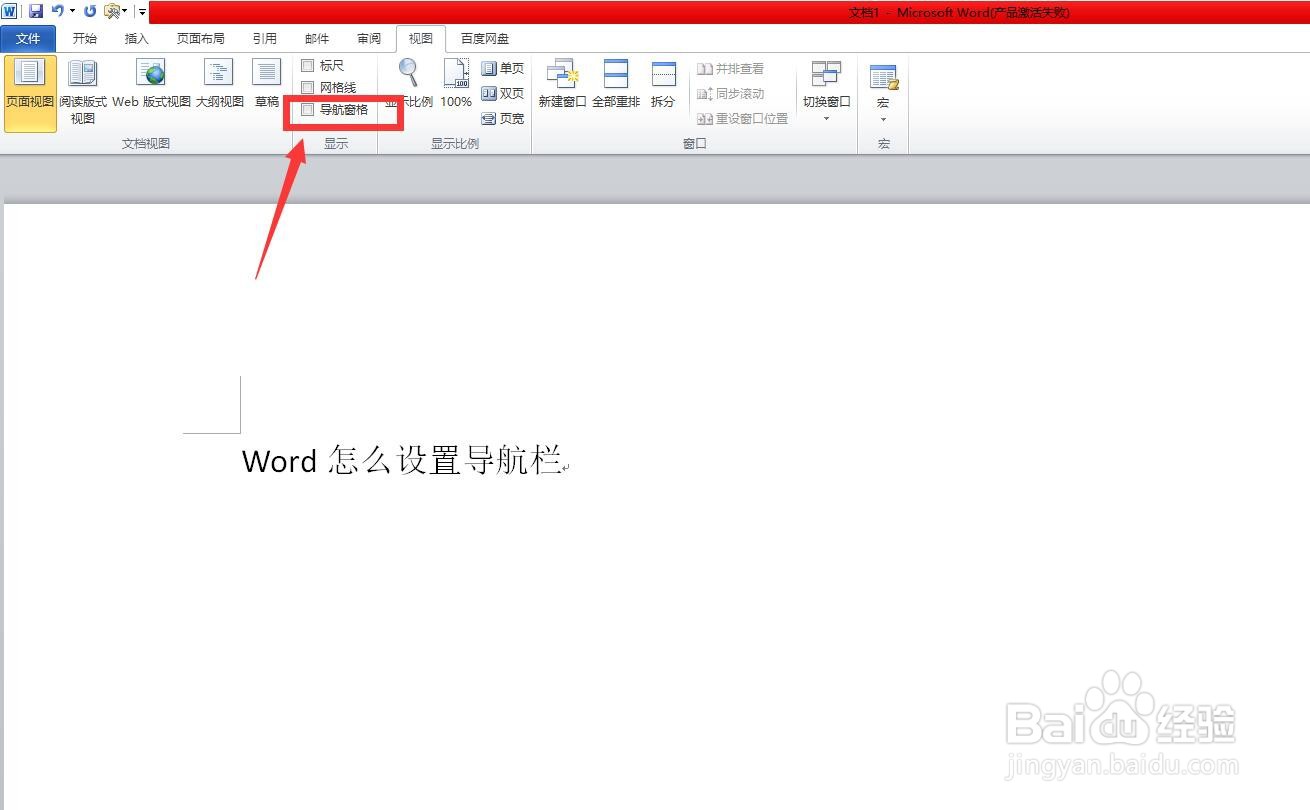The height and width of the screenshot is (810, 1310).
Task: Choose 单页 (One Page) zoom
Action: click(502, 68)
